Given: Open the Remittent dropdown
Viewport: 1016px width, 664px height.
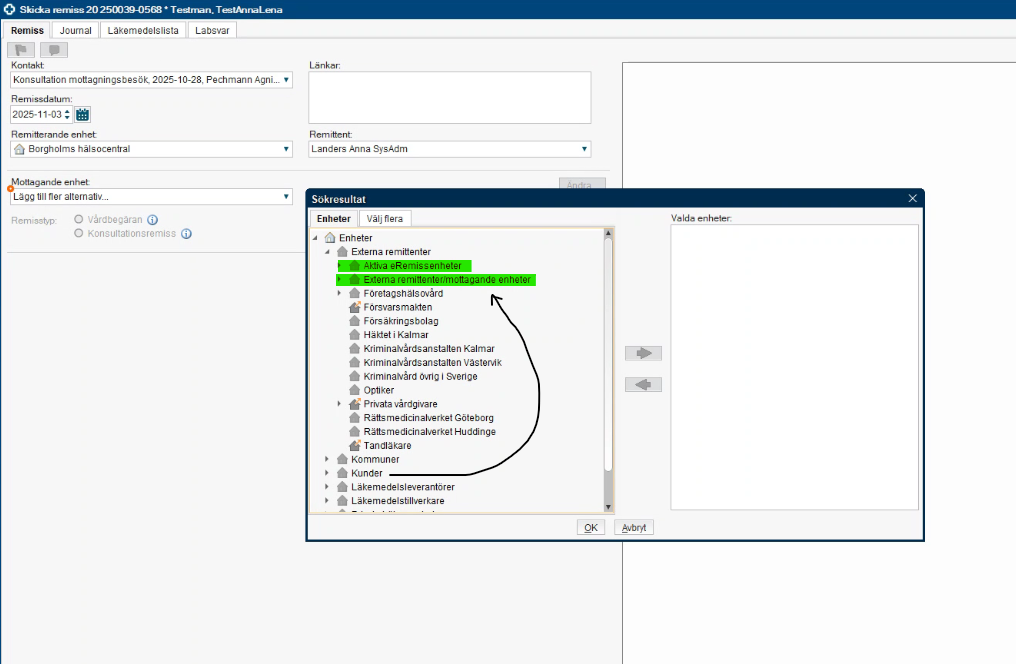Looking at the screenshot, I should (x=585, y=149).
